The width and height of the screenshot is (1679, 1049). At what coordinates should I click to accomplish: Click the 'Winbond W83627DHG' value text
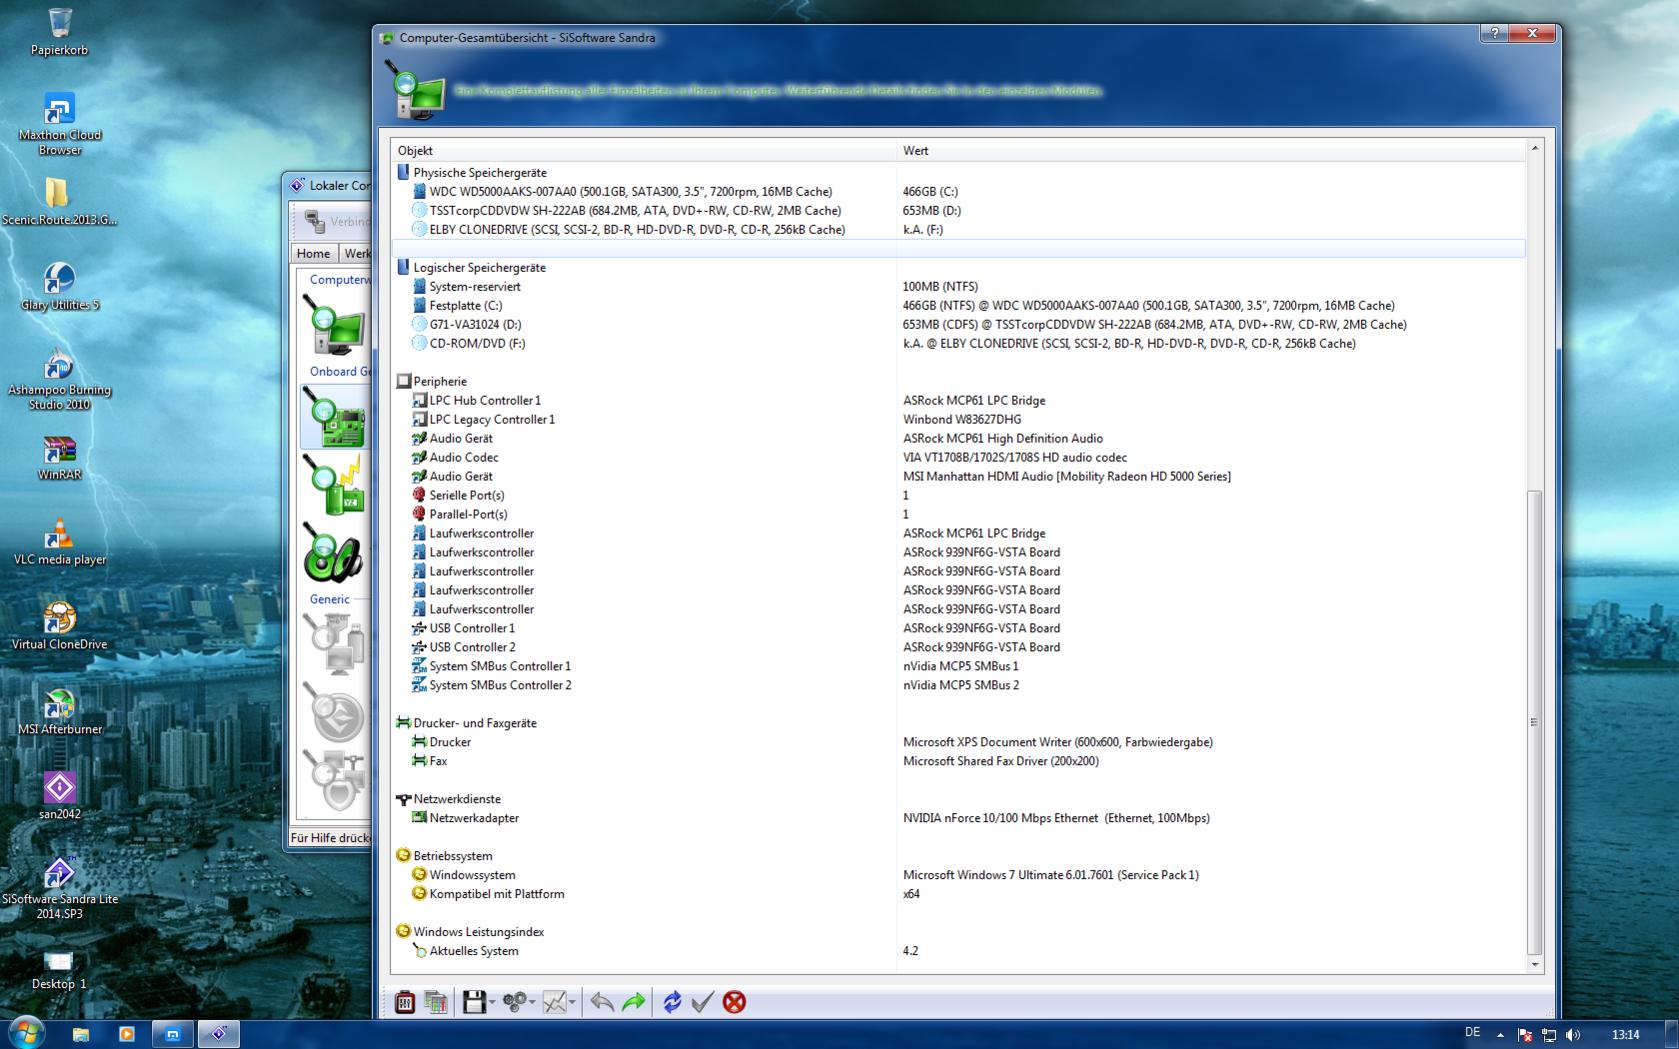962,420
